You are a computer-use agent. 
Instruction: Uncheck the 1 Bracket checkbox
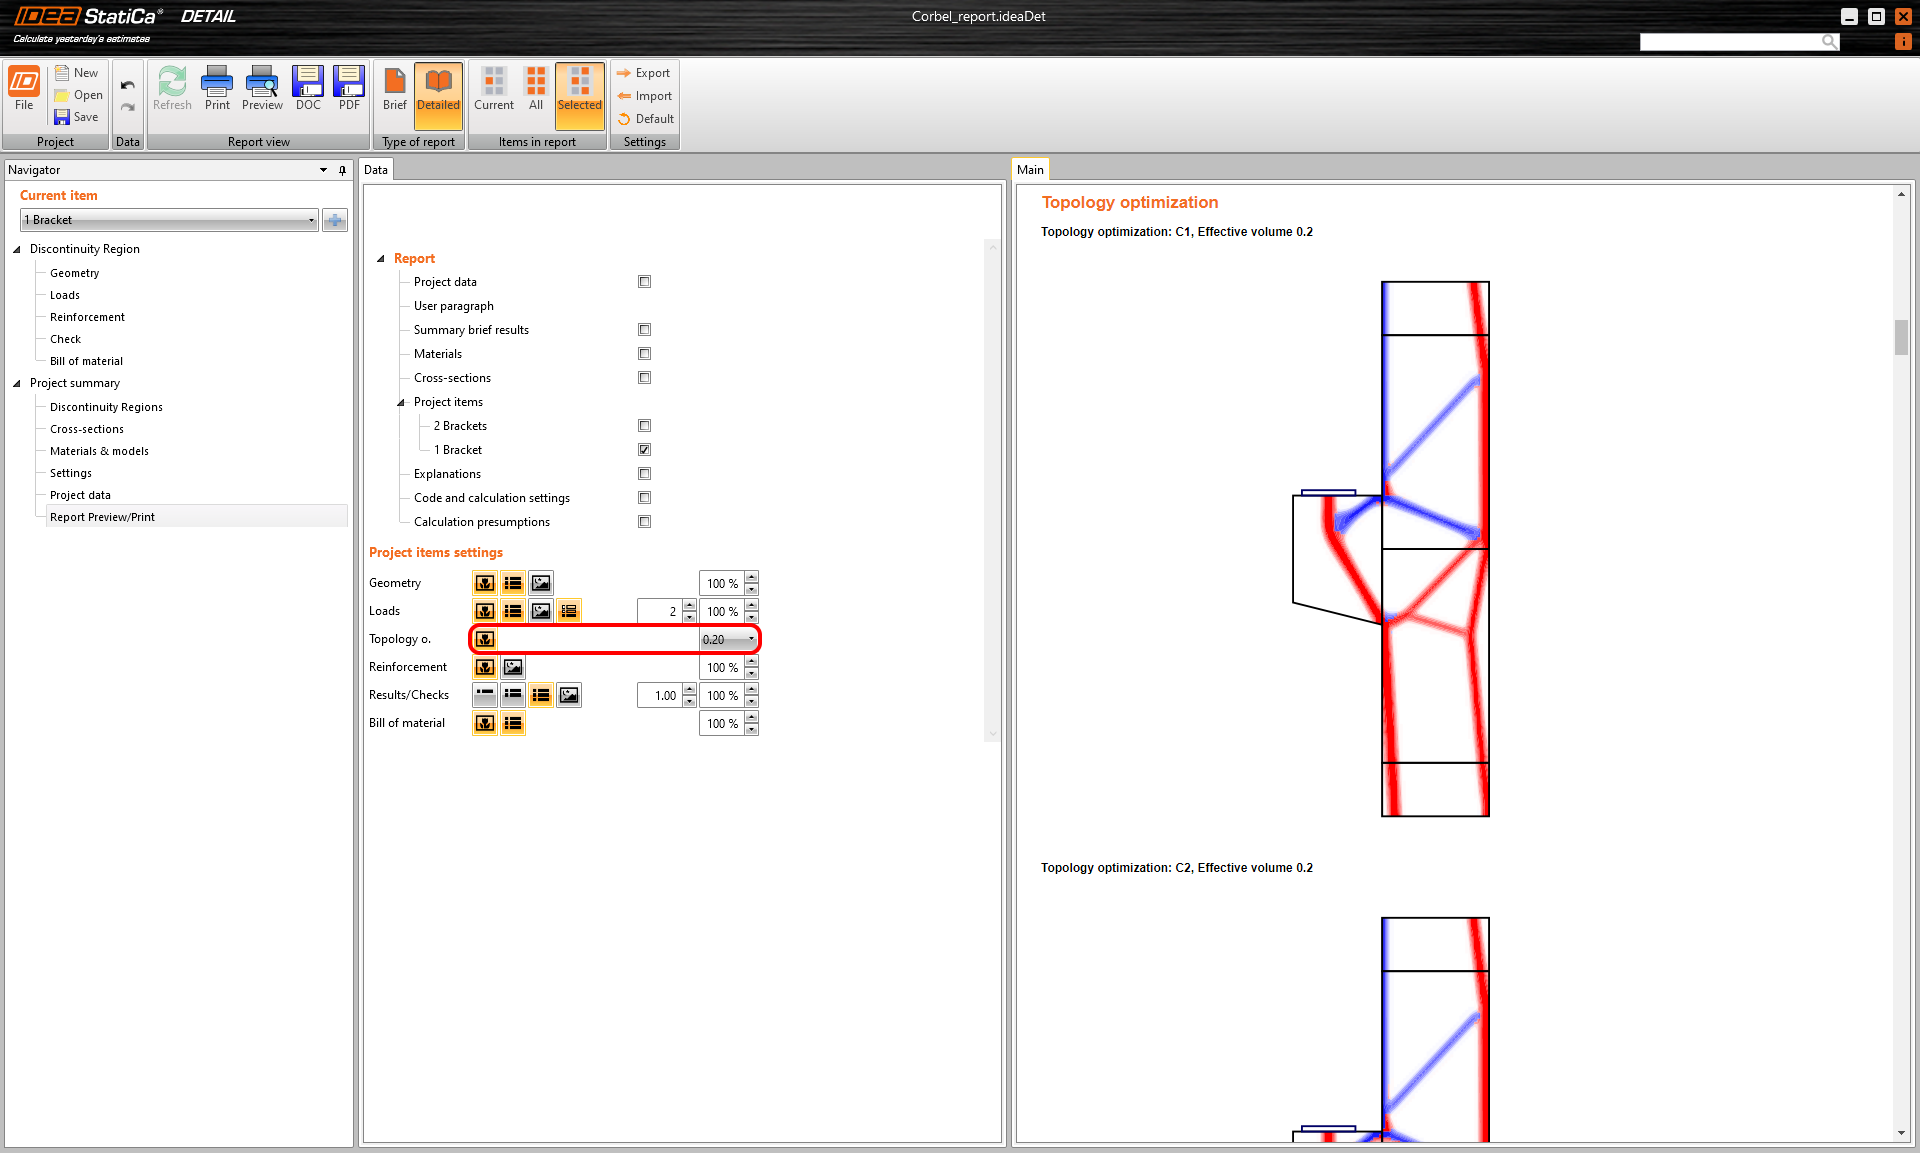[x=644, y=450]
